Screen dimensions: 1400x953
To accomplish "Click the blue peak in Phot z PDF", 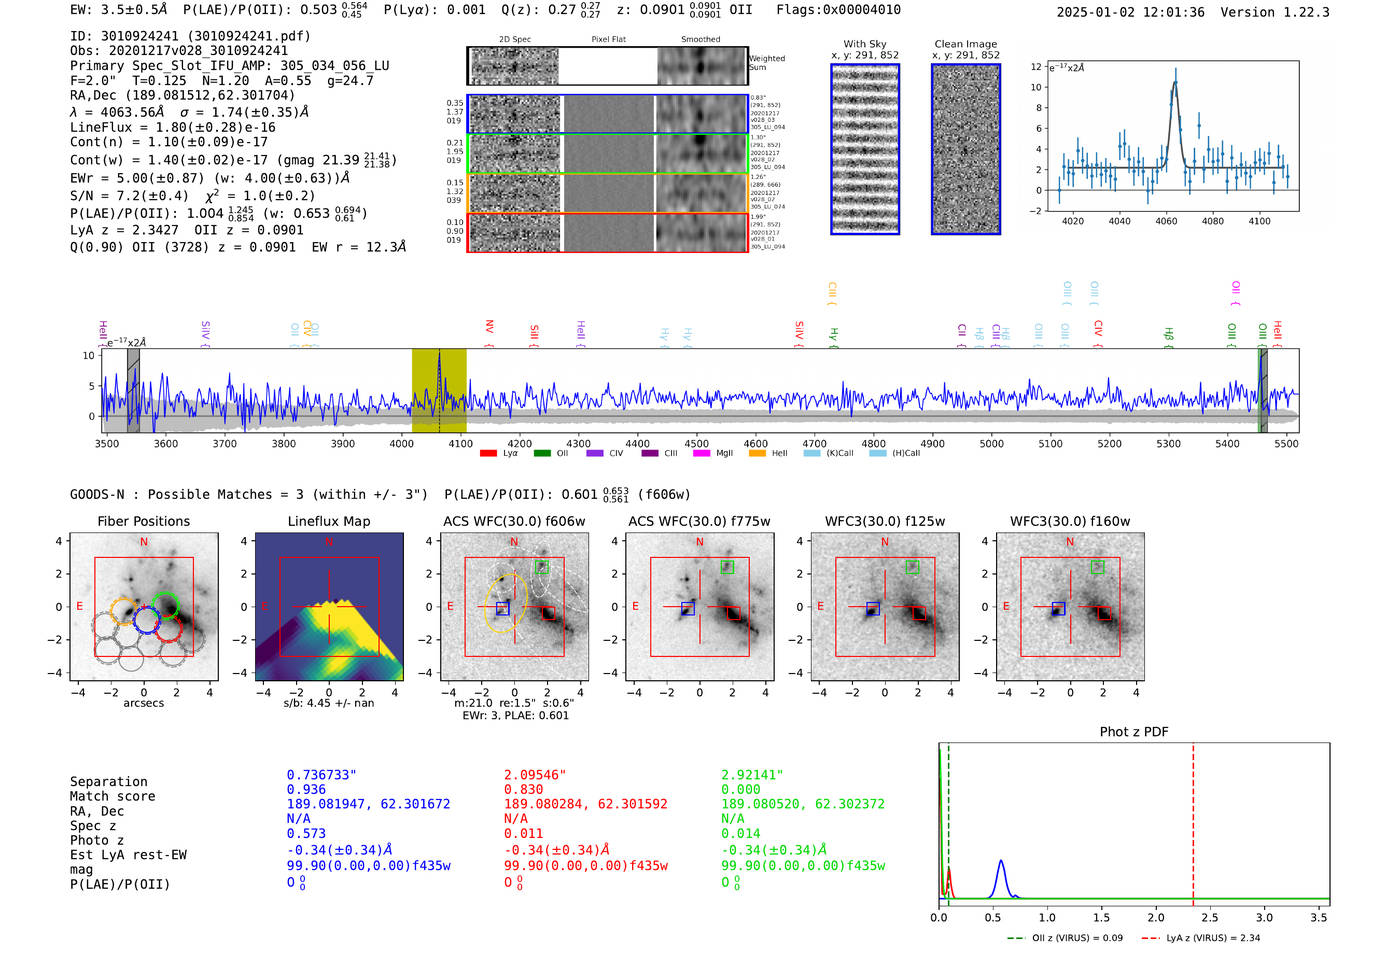I will pos(1001,878).
